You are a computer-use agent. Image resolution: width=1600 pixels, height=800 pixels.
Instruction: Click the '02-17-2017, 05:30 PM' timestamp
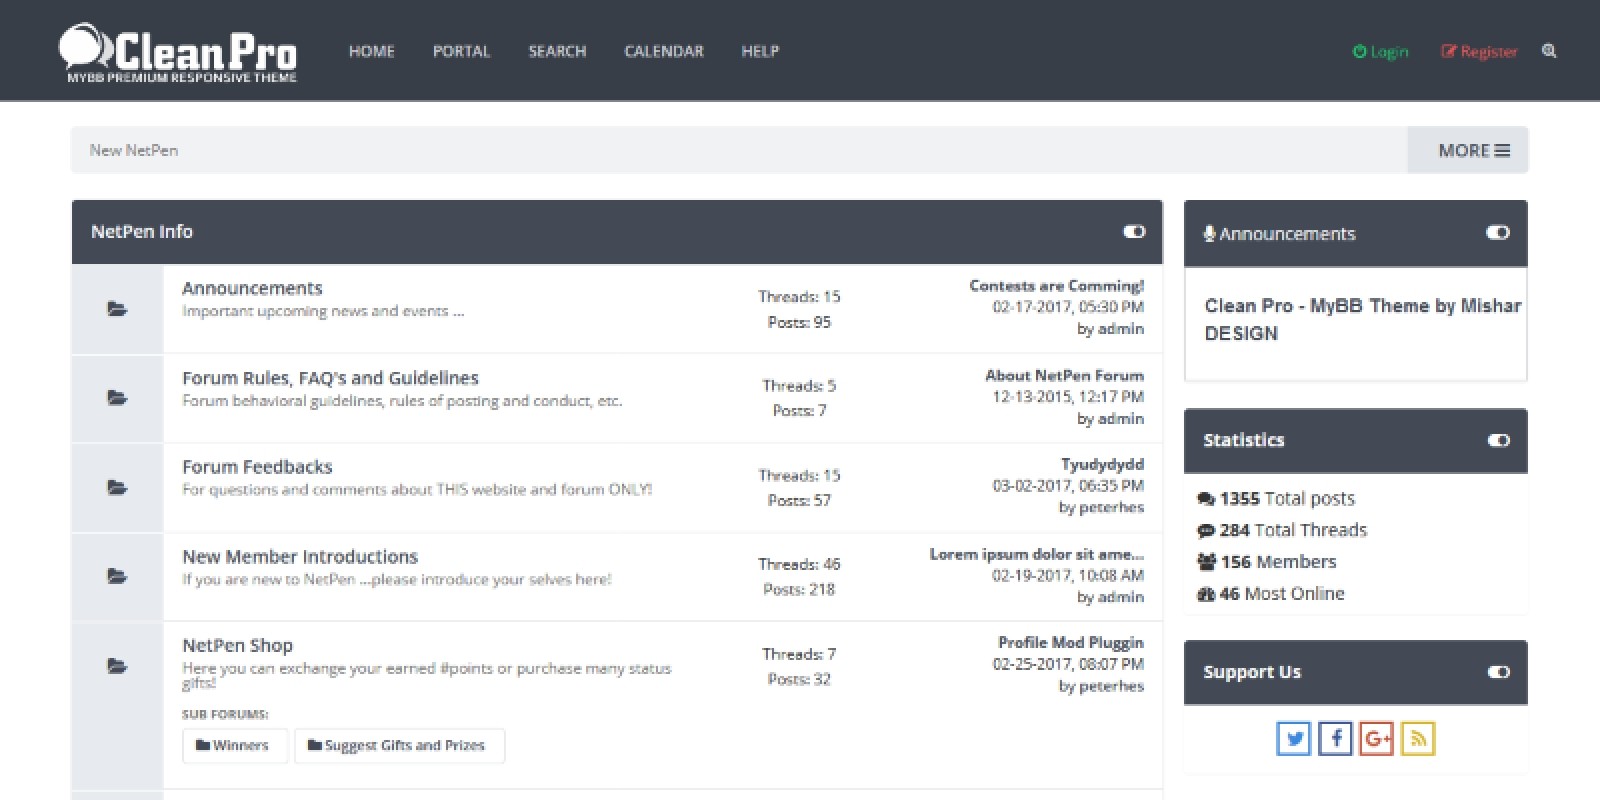coord(1068,307)
